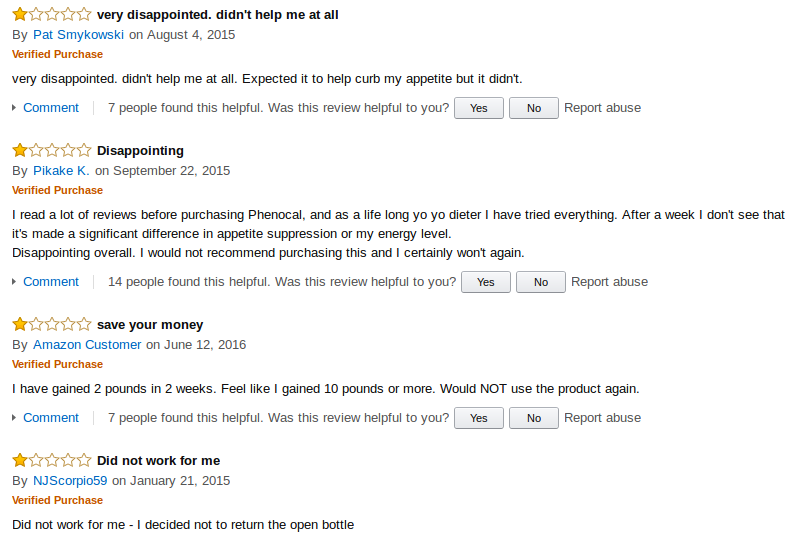Vote Yes on Pikake K.'s review

486,282
